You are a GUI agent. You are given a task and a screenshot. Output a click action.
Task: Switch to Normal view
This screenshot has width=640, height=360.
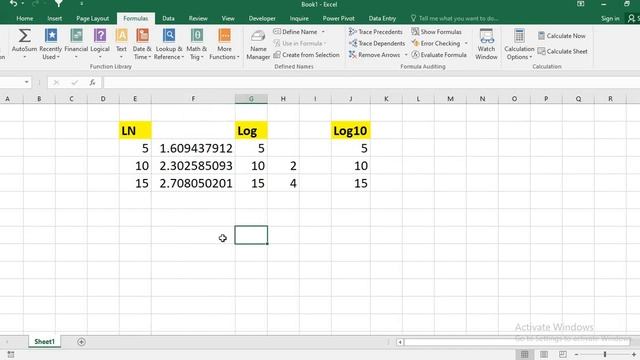tap(524, 354)
